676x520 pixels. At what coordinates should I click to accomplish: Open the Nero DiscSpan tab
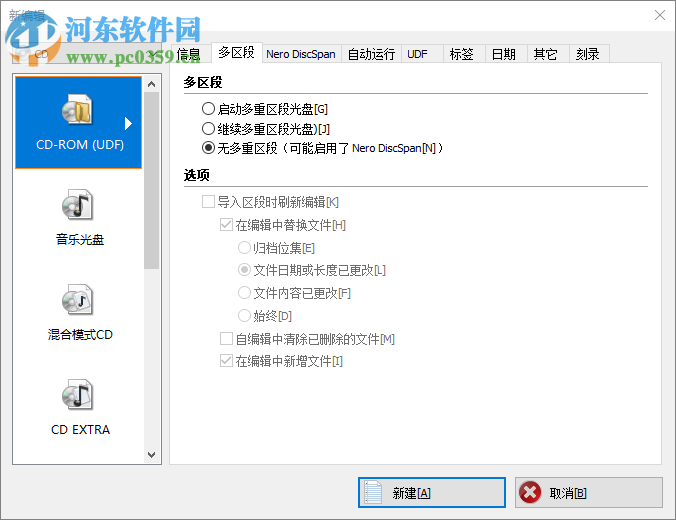[301, 54]
